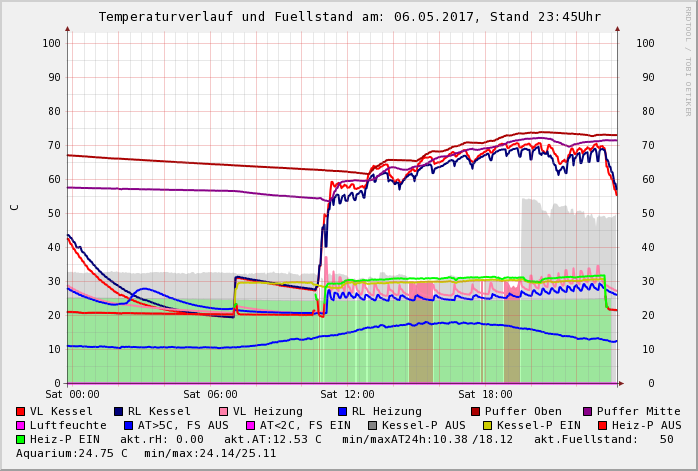Click the Sat 06:00 time axis label

[x=210, y=395]
